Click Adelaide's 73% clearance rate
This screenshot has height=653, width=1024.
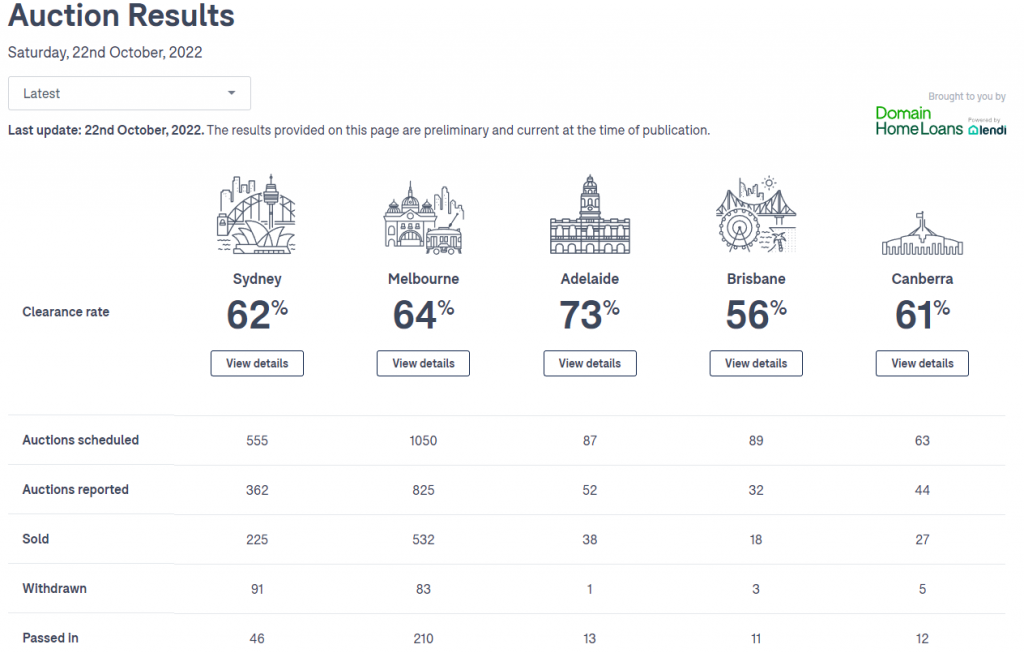590,314
